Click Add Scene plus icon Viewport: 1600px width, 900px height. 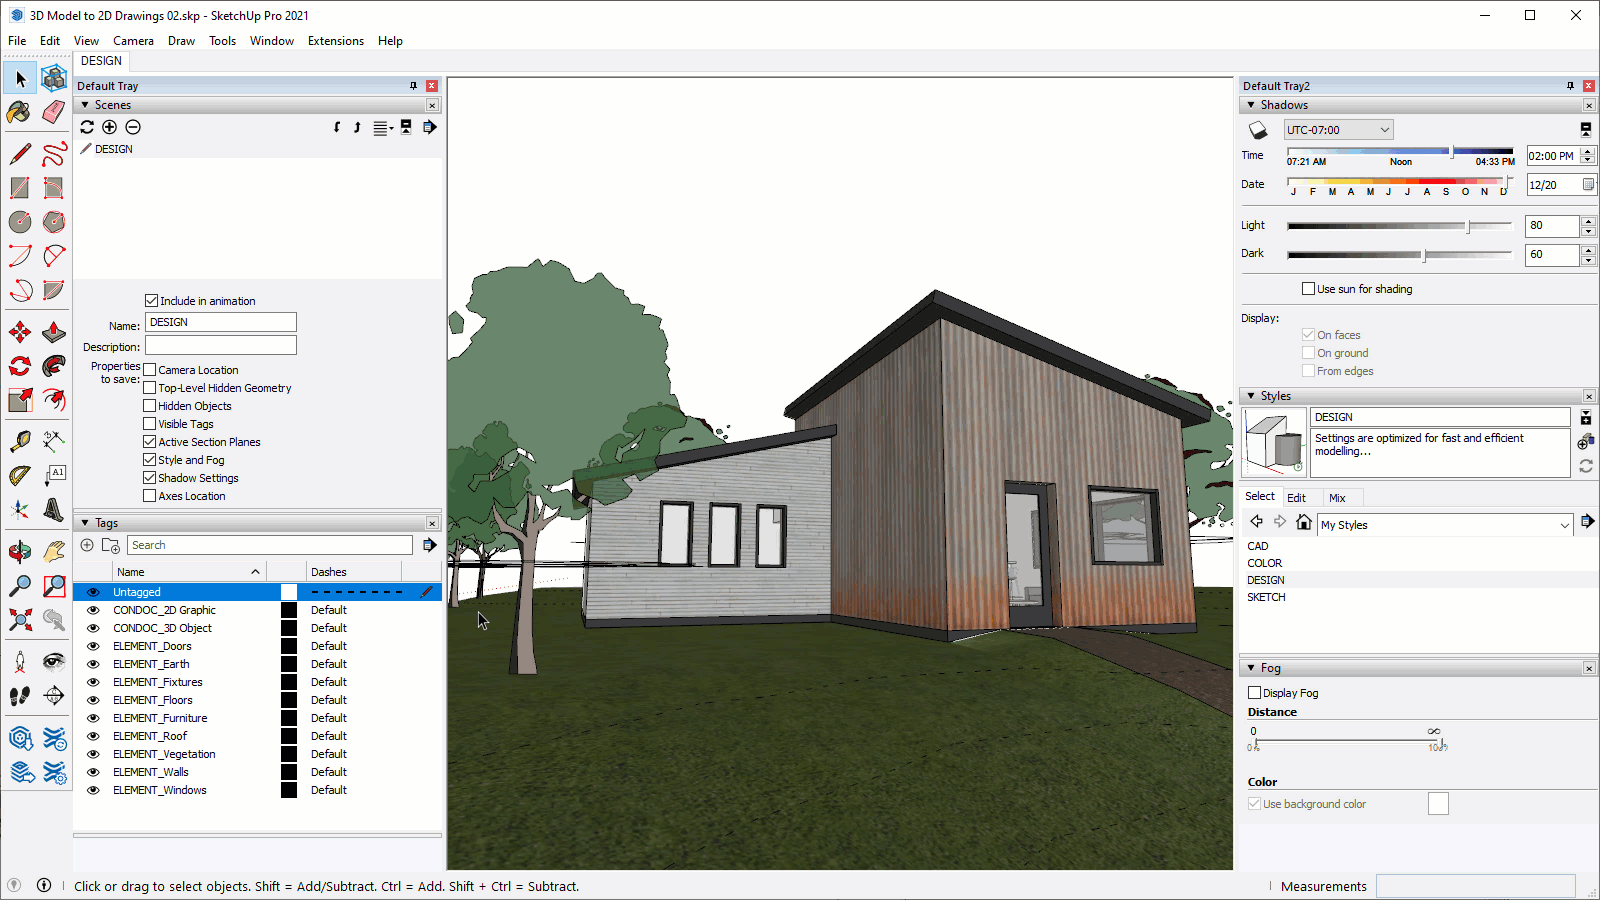[110, 127]
